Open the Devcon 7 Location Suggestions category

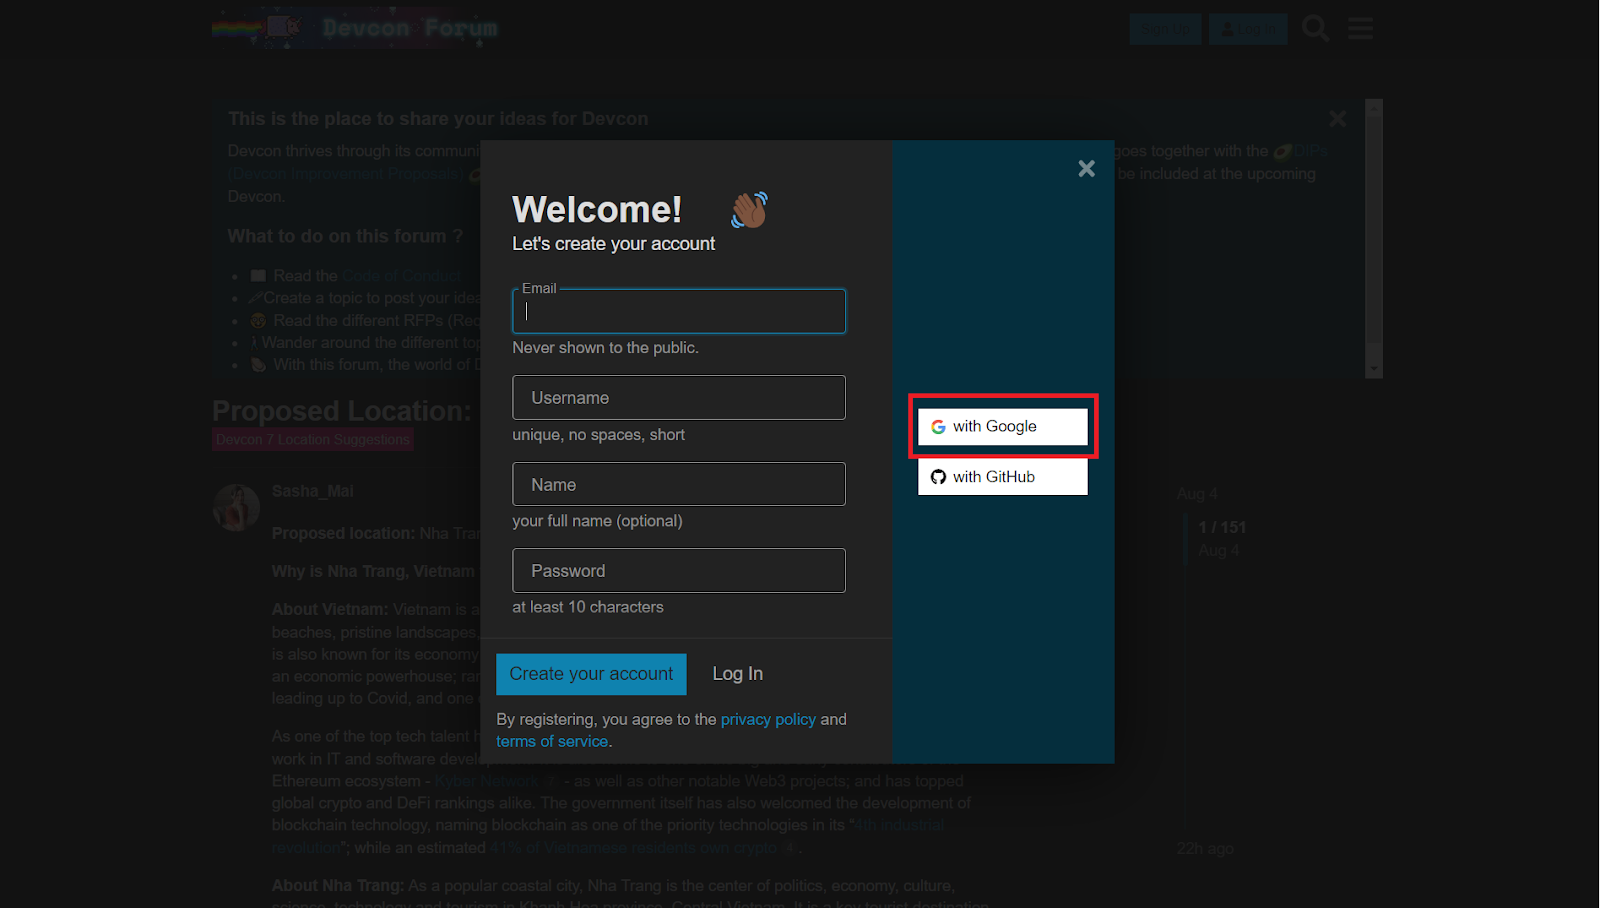[x=313, y=440]
